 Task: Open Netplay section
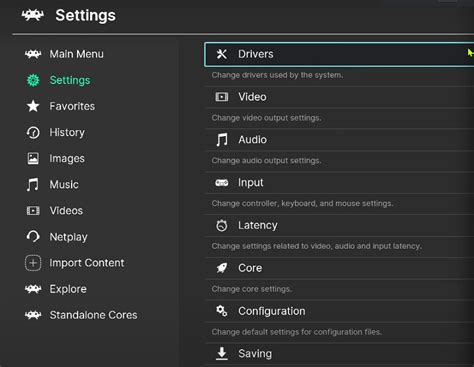point(68,237)
